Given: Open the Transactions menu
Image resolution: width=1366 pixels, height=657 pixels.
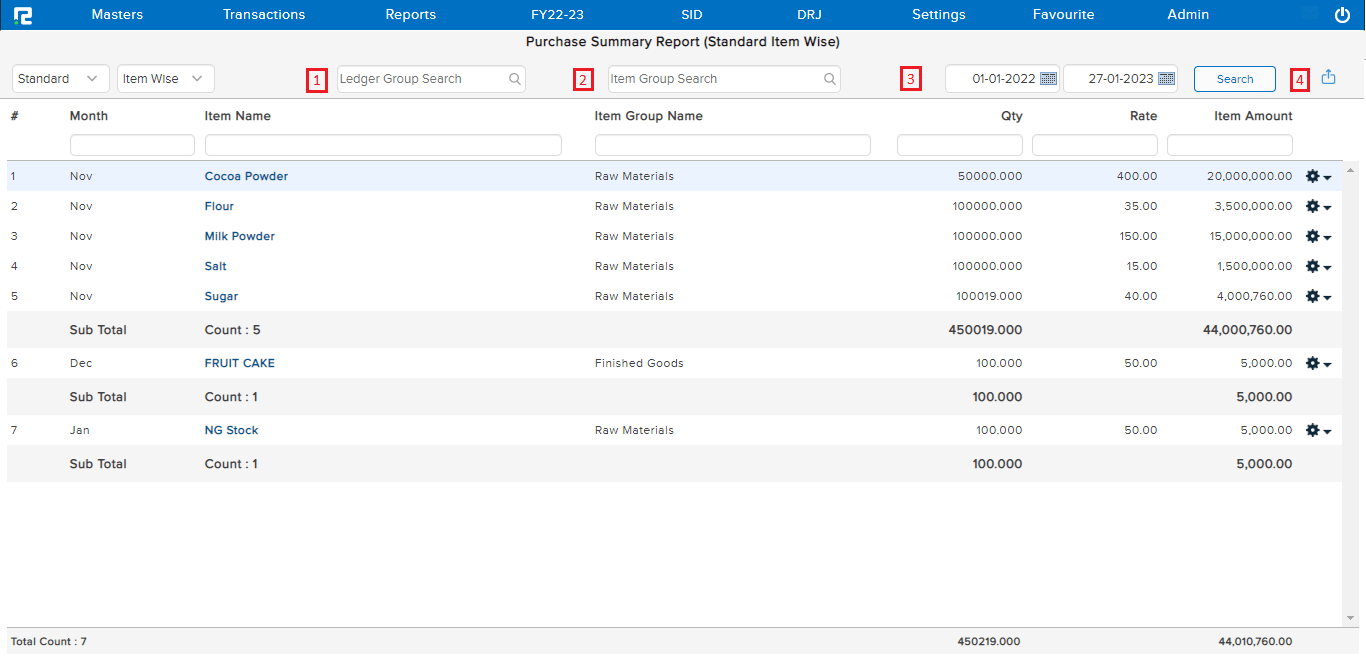Looking at the screenshot, I should click(263, 14).
